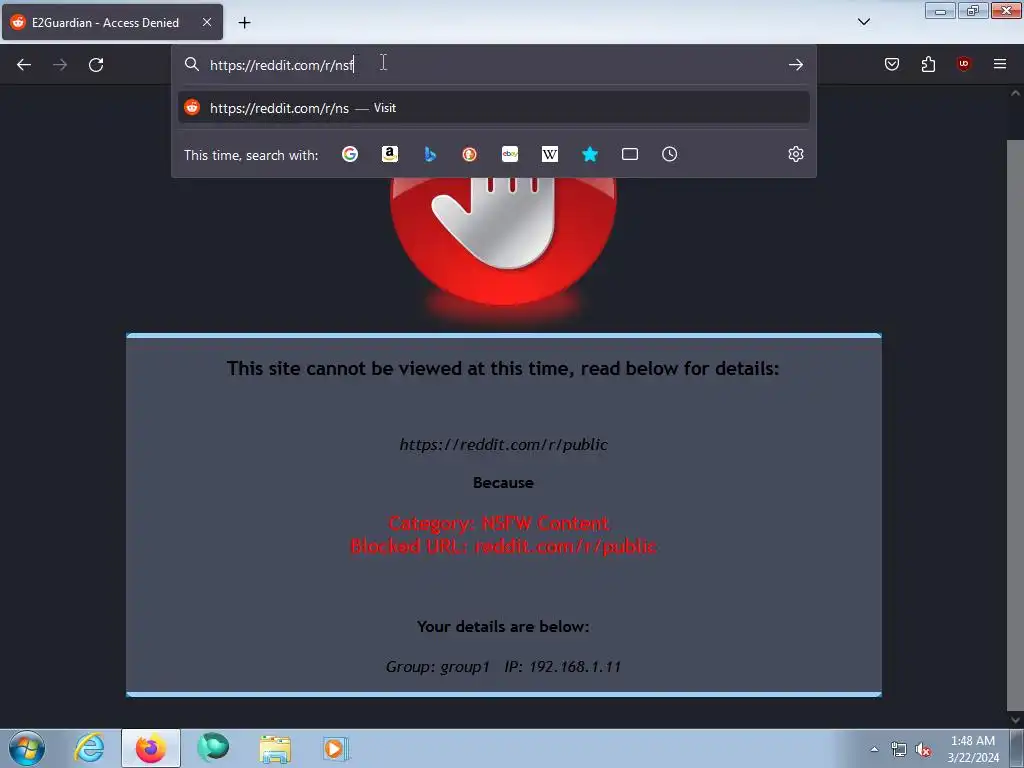
Task: Click the scroll up arrow
Action: coord(1016,93)
